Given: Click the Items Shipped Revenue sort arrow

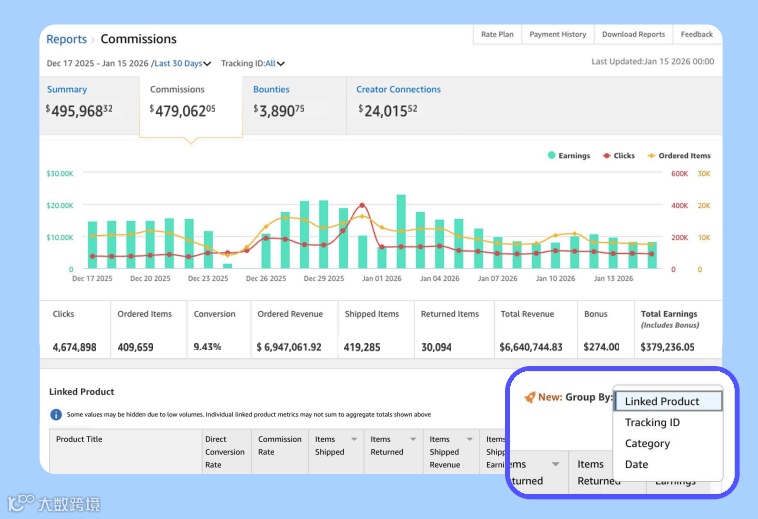Looking at the screenshot, I should pos(469,439).
